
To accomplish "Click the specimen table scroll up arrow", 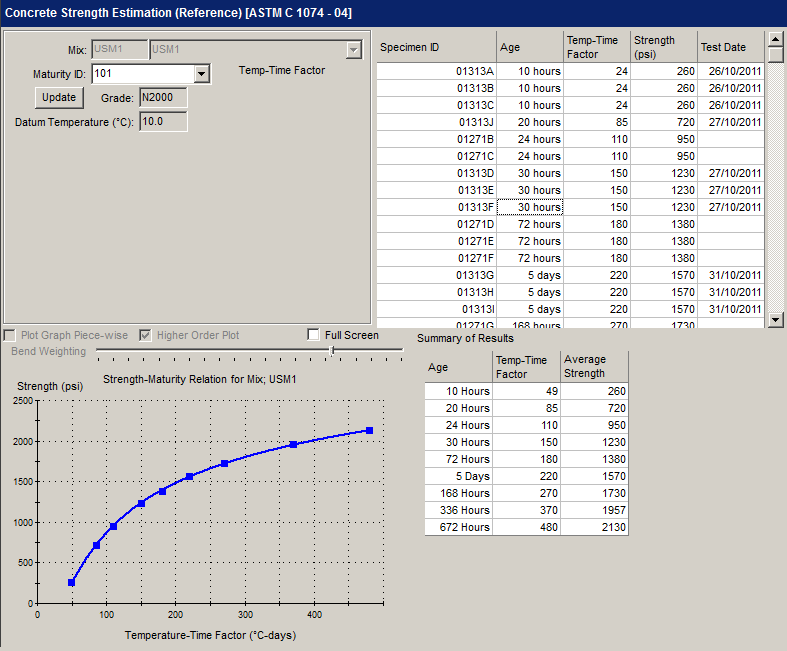I will click(774, 39).
